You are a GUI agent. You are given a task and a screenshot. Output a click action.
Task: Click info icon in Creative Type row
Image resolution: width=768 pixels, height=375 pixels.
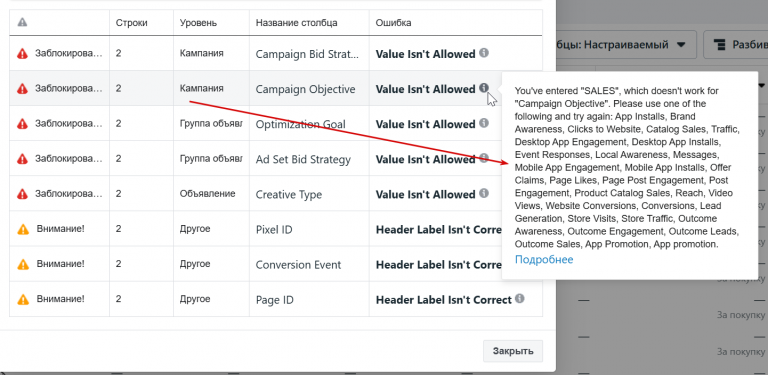[483, 193]
